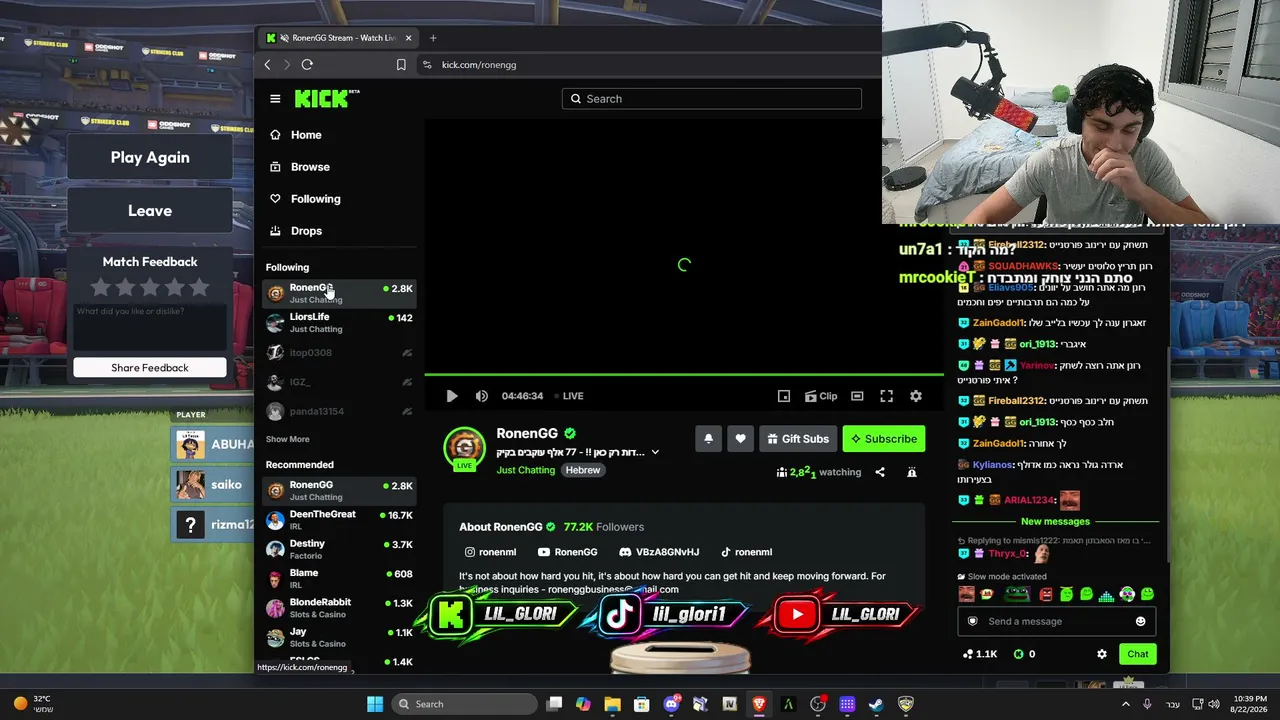Jump to New messages in chat
The width and height of the screenshot is (1280, 720).
[x=1055, y=522]
